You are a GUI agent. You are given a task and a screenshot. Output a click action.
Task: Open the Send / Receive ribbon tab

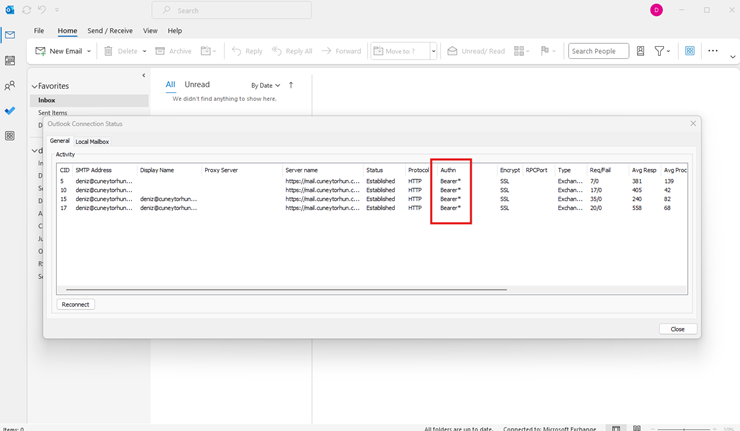(110, 31)
